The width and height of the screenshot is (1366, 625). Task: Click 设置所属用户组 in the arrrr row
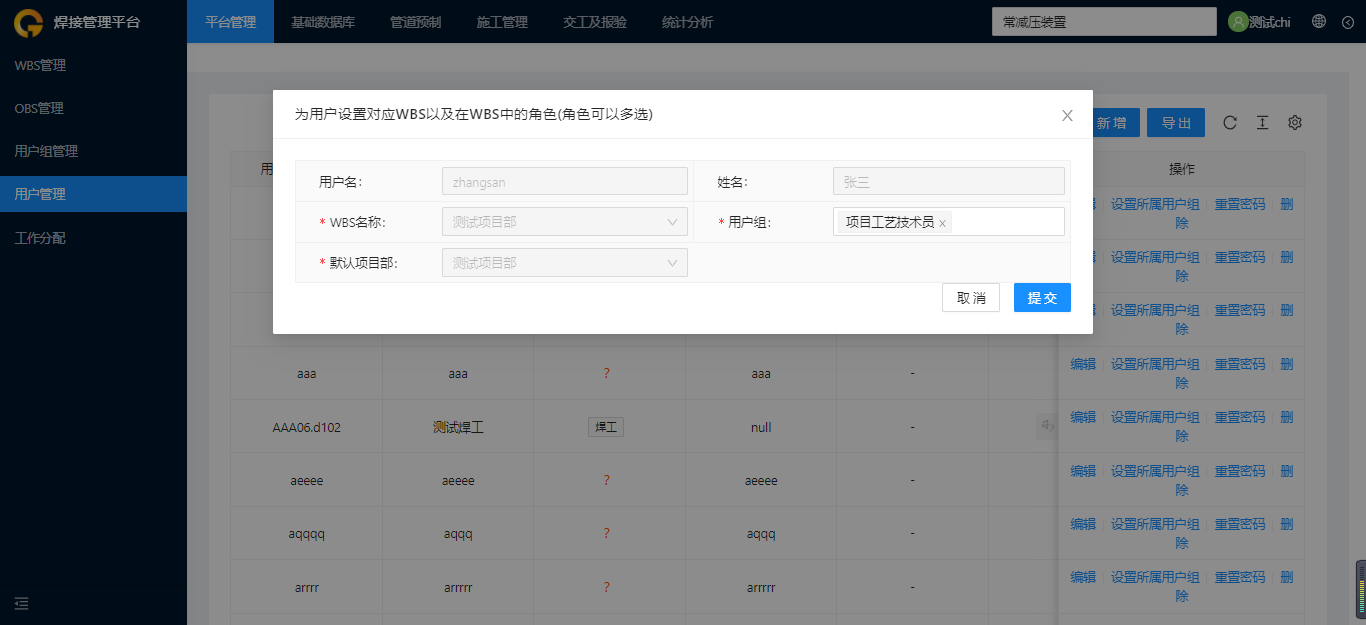[x=1155, y=578]
